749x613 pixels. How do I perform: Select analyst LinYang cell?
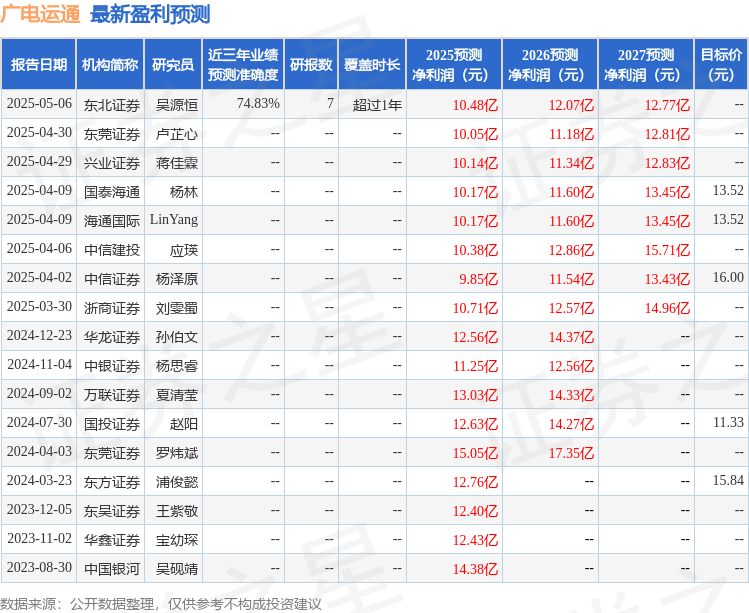point(174,220)
